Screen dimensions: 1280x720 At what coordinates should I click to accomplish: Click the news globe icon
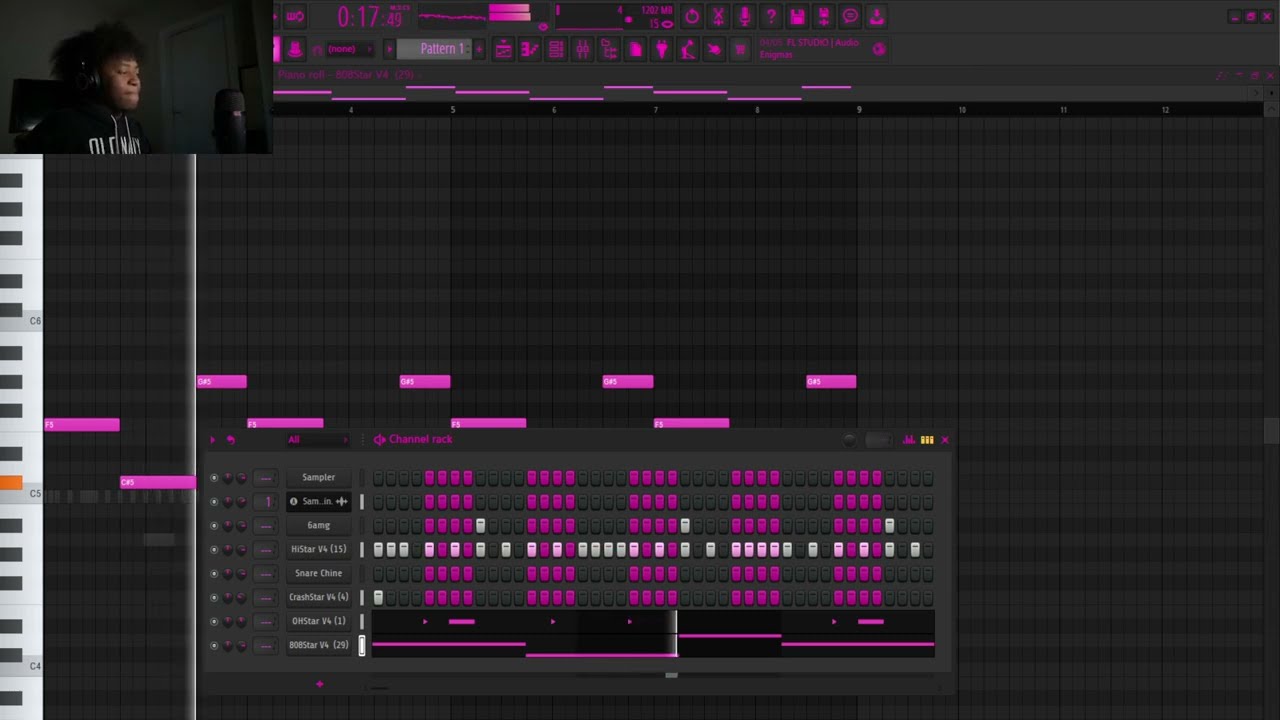879,49
